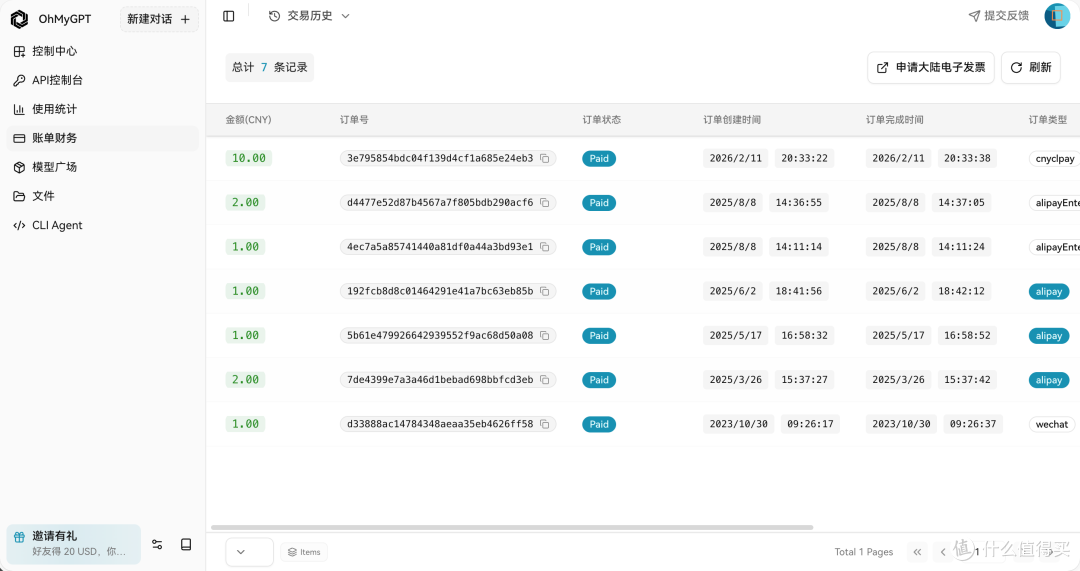The image size is (1080, 571).
Task: Toggle the sidebar panel icon
Action: click(x=229, y=16)
